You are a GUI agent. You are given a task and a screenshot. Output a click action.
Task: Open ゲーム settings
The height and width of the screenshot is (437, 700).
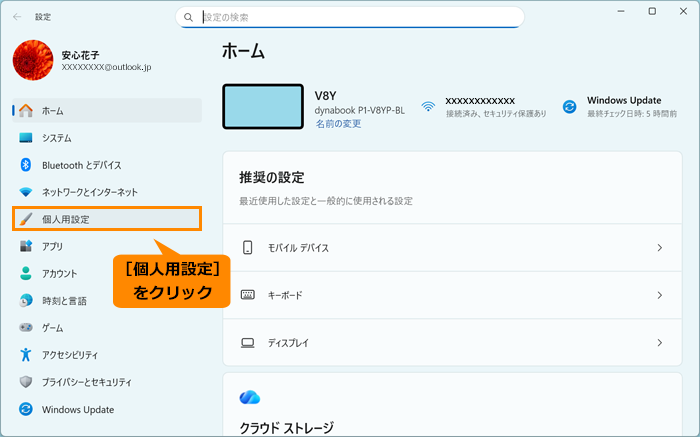[x=107, y=328]
